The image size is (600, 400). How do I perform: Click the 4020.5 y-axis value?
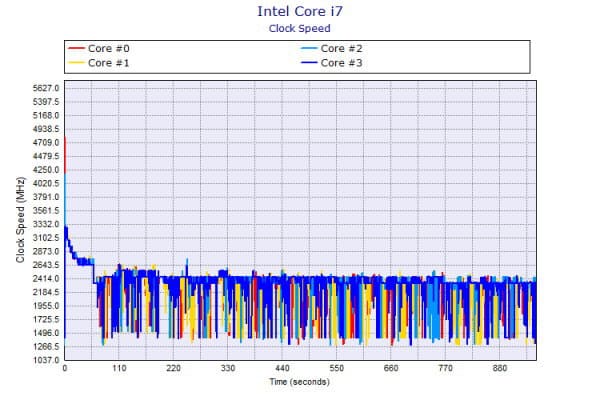coord(46,183)
